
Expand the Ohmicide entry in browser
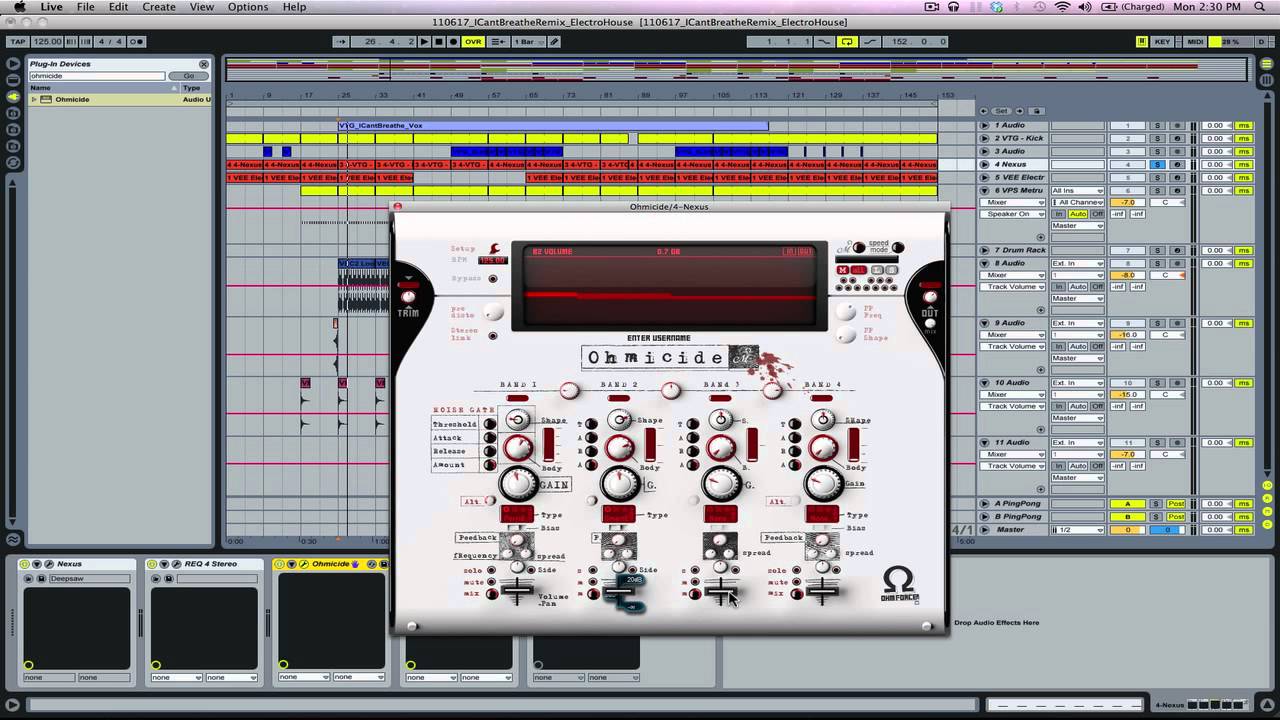point(34,100)
